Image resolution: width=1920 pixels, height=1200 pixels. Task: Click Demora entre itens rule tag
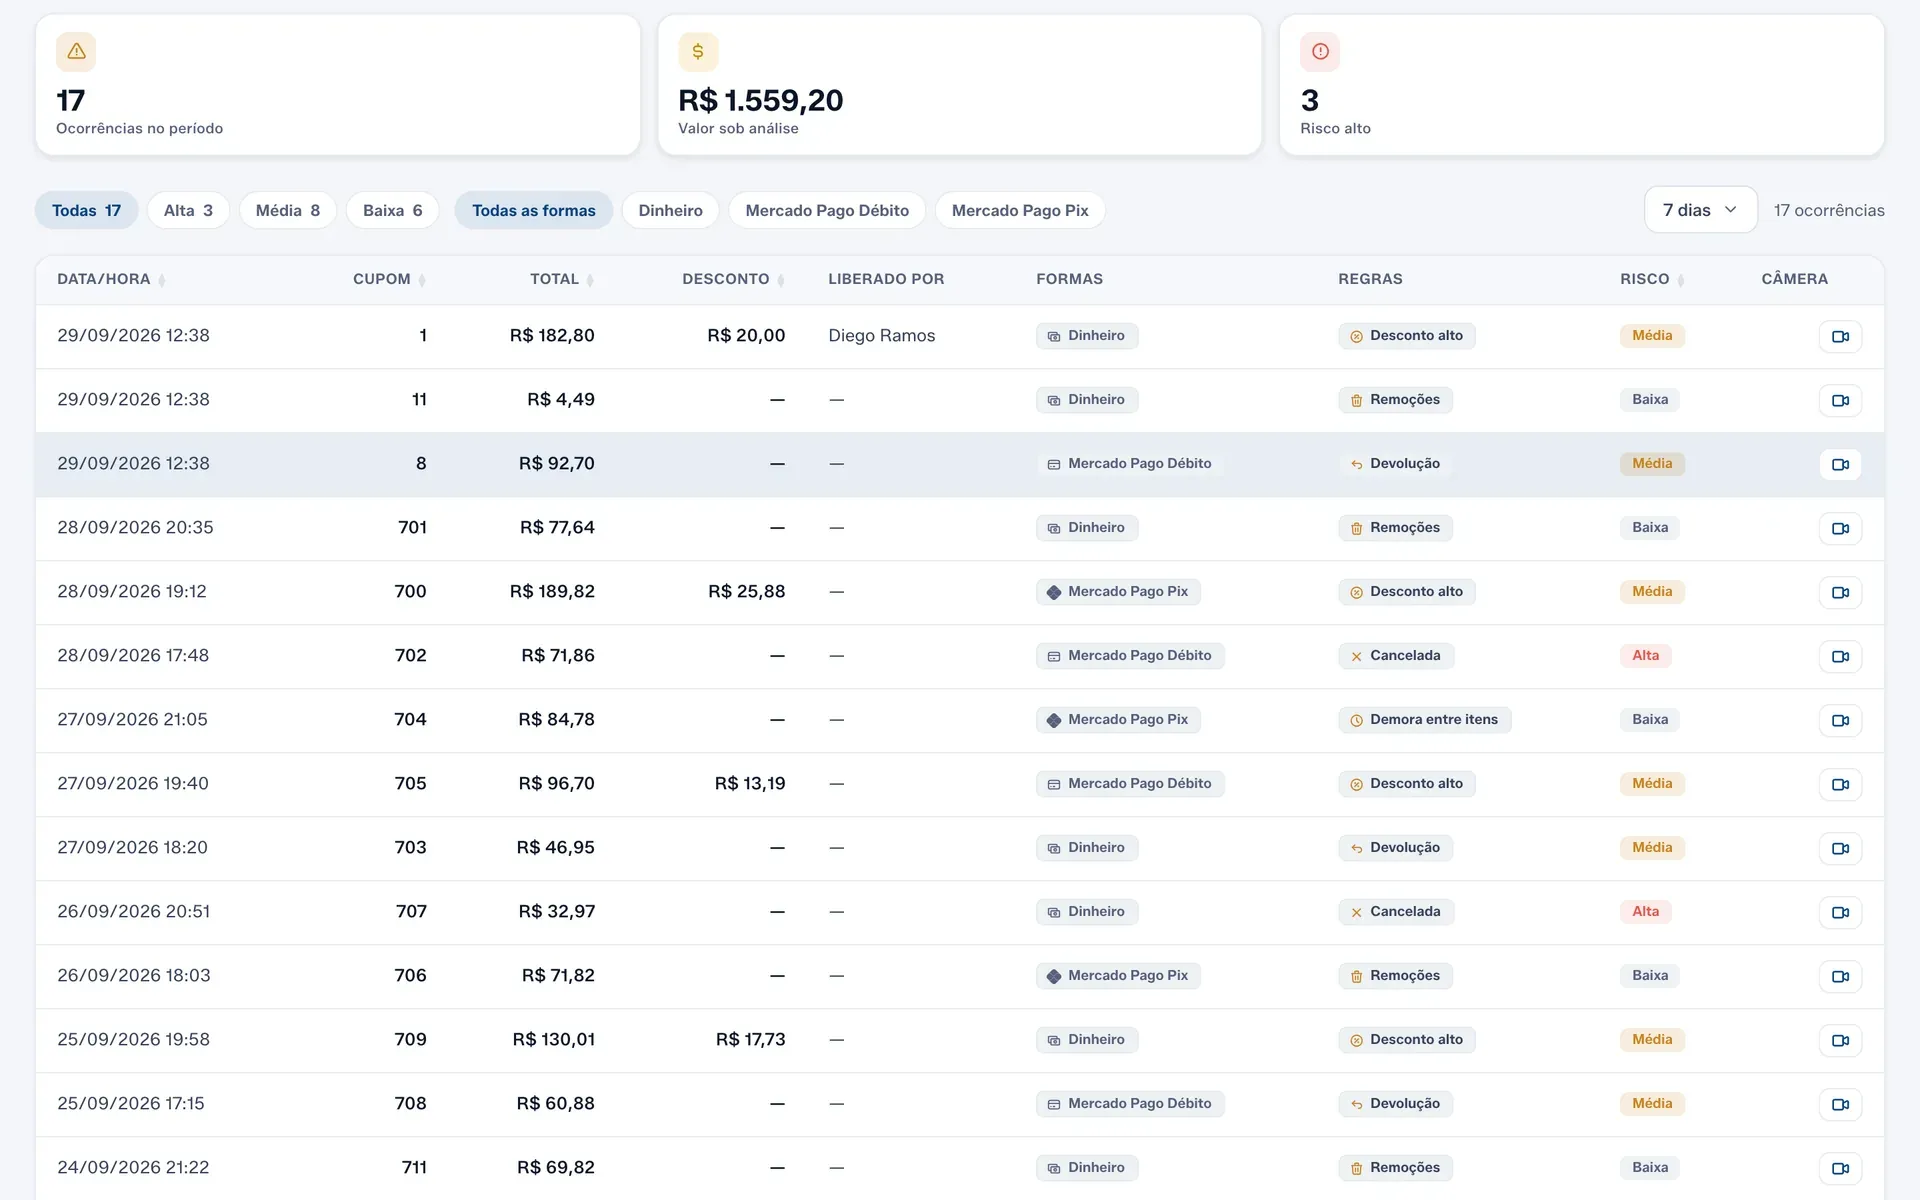1424,720
